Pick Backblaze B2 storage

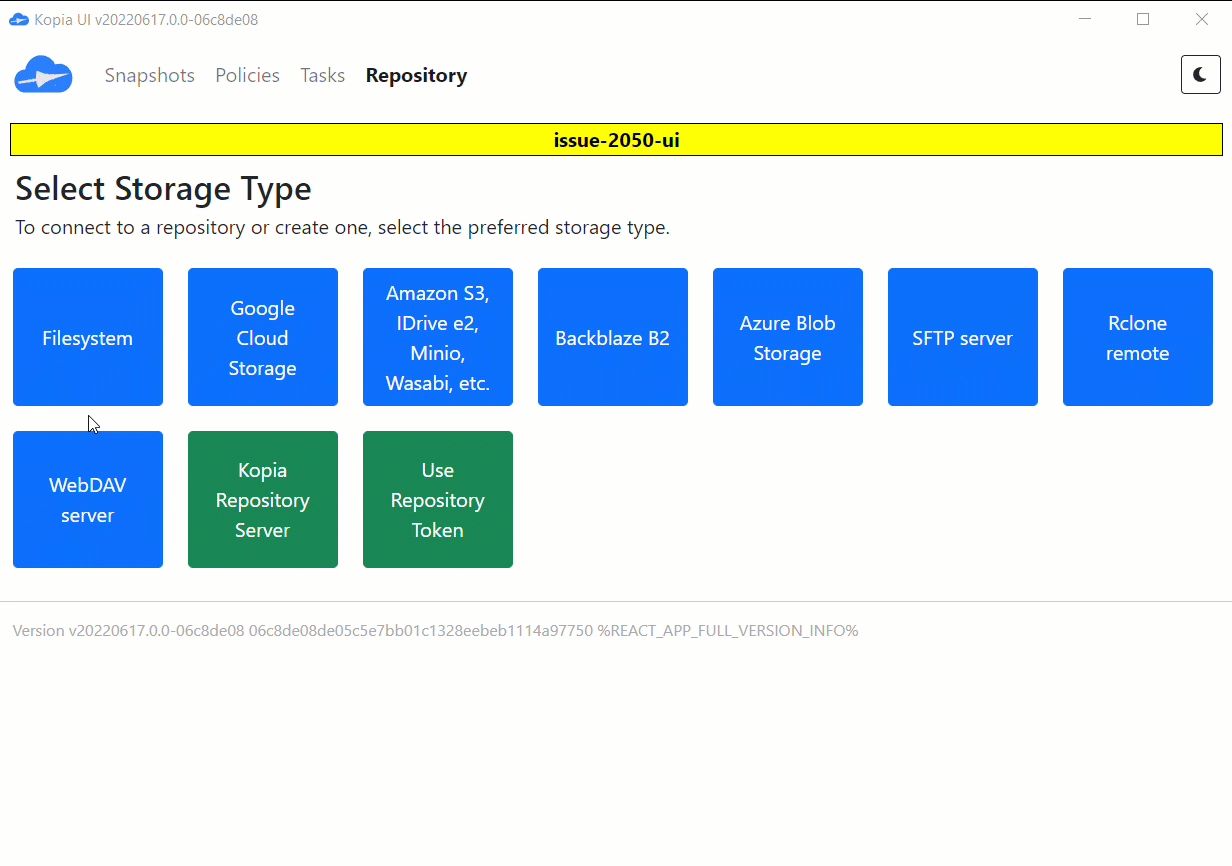point(612,337)
